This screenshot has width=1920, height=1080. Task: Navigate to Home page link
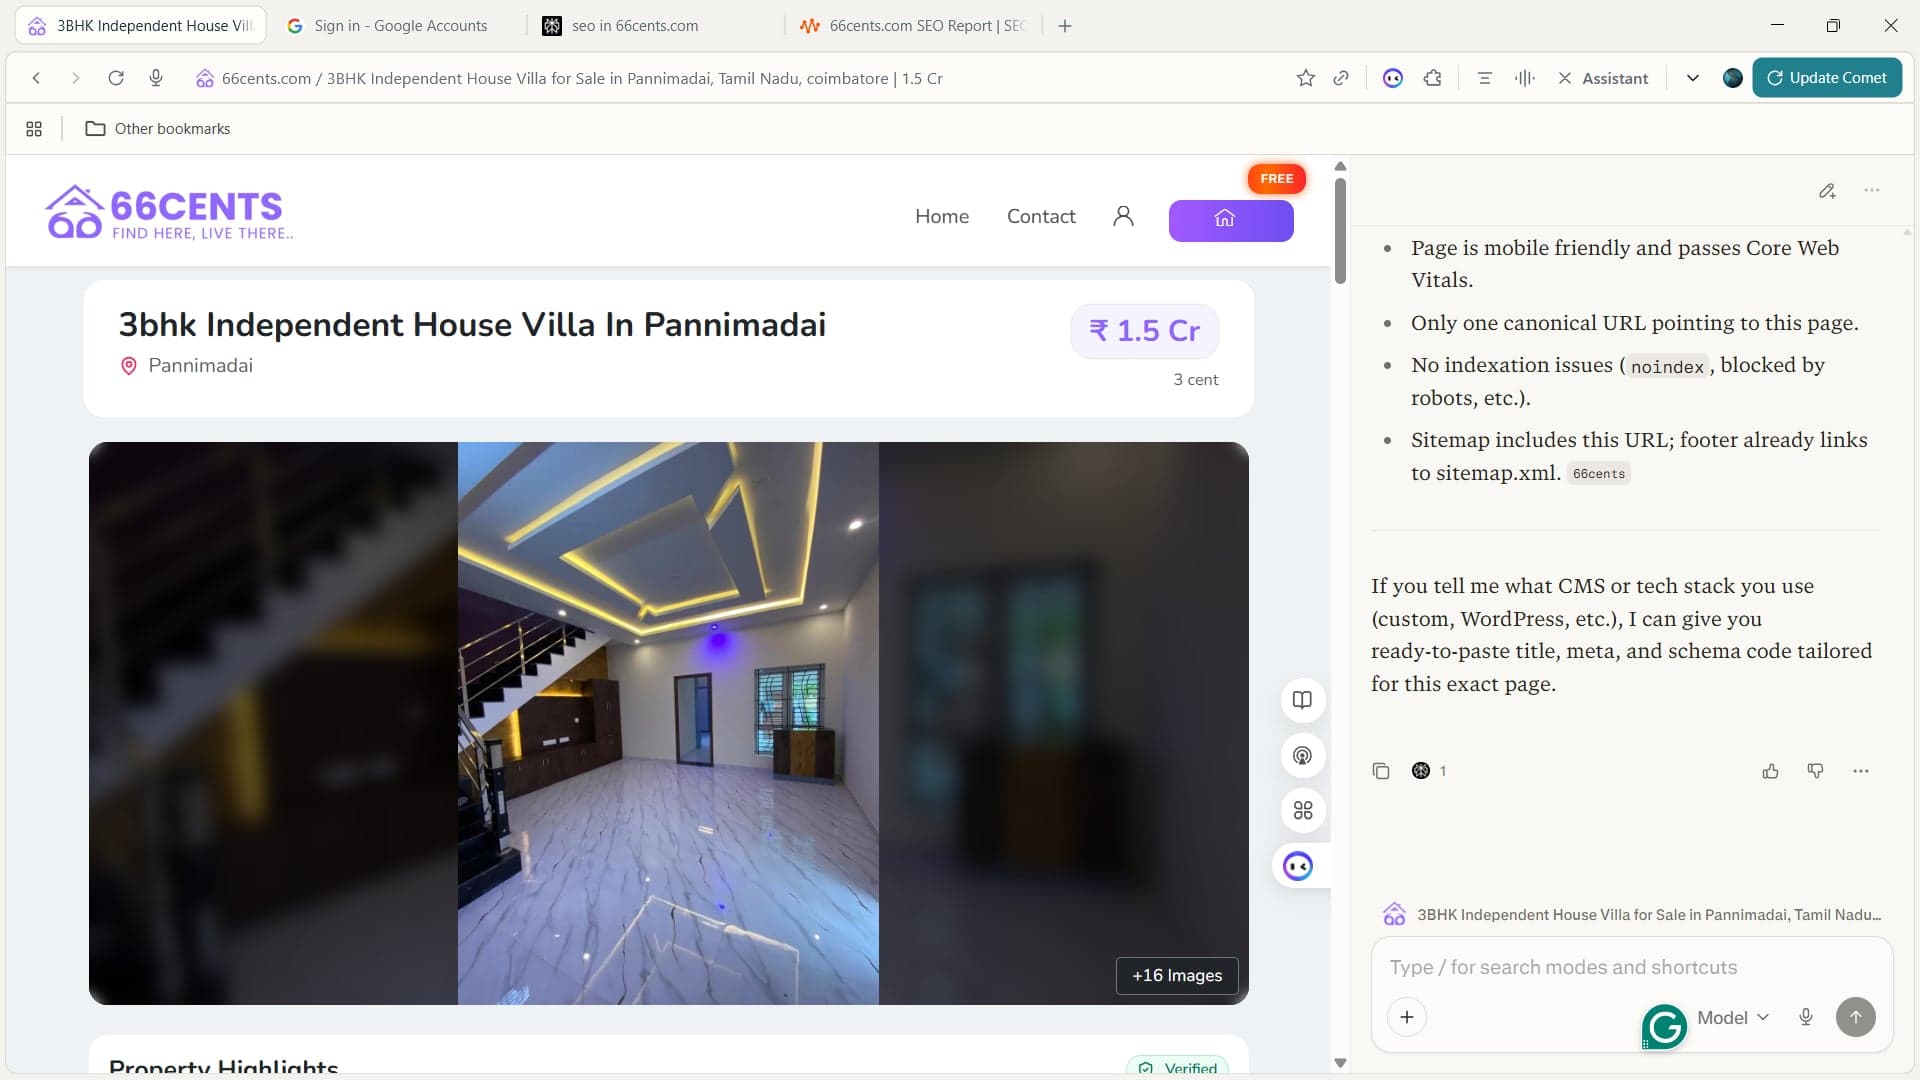click(942, 217)
